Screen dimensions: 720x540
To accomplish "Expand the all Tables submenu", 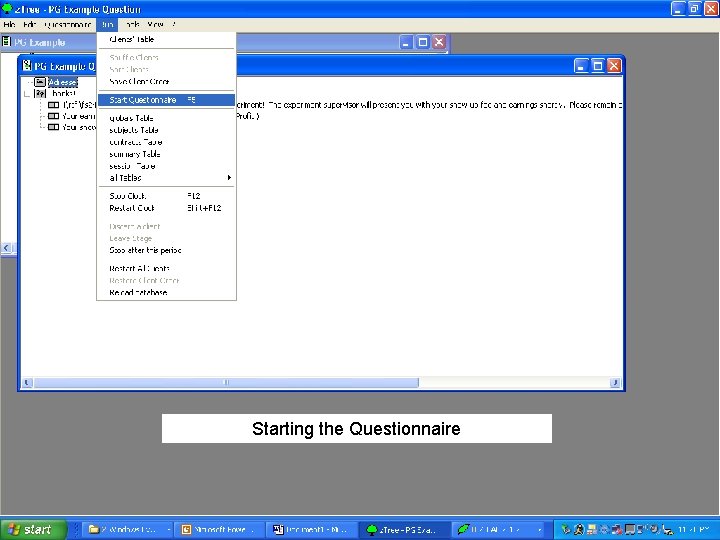I will (x=166, y=178).
